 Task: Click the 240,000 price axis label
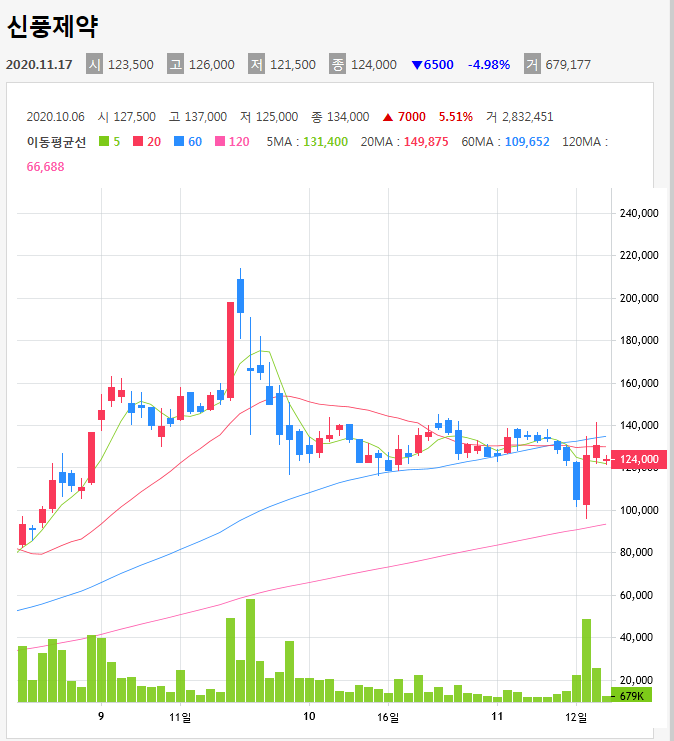(x=639, y=213)
